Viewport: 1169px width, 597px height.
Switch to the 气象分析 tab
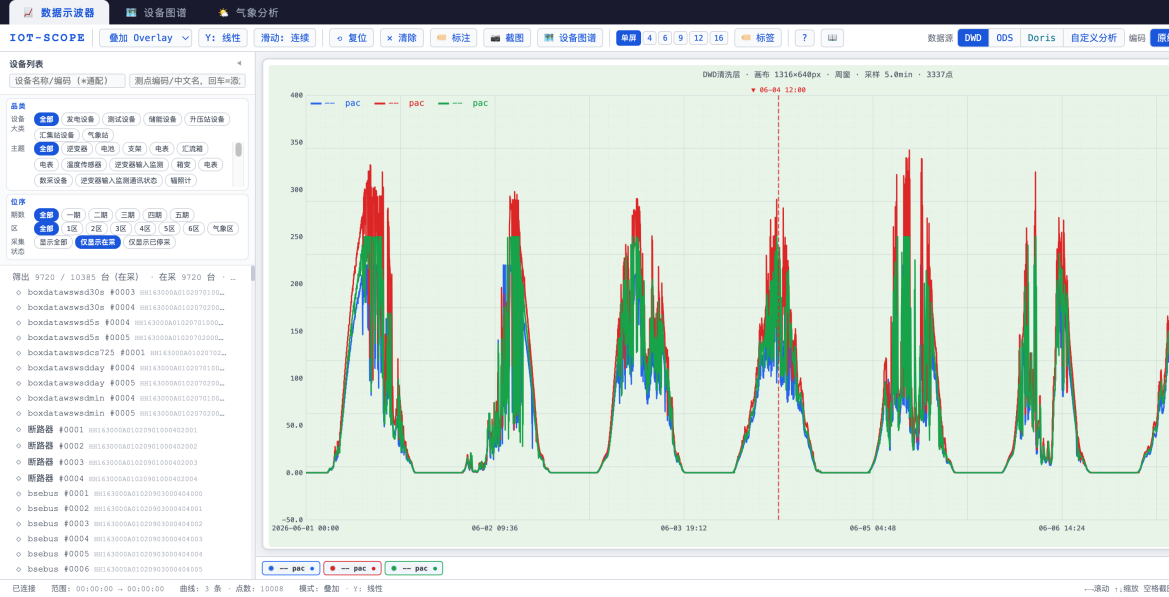248,13
